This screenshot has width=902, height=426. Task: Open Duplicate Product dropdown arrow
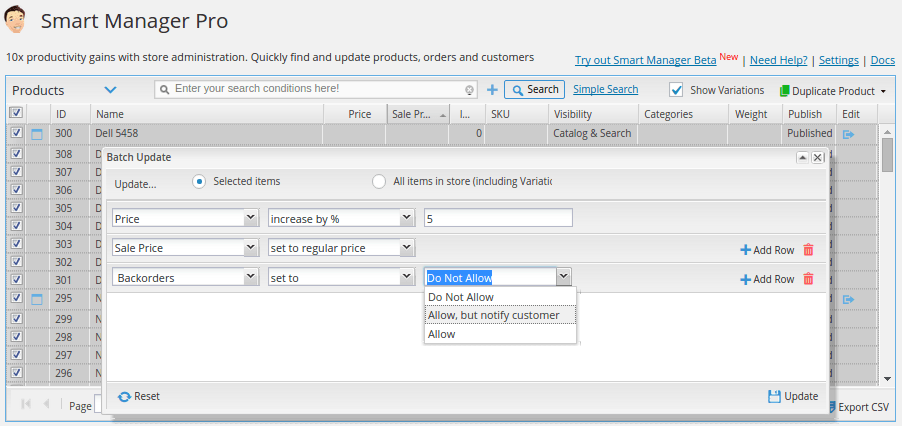[883, 91]
